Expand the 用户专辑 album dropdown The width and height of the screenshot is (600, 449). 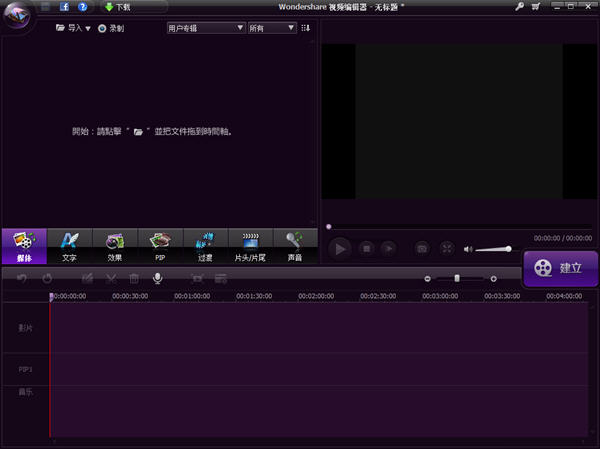tap(205, 28)
